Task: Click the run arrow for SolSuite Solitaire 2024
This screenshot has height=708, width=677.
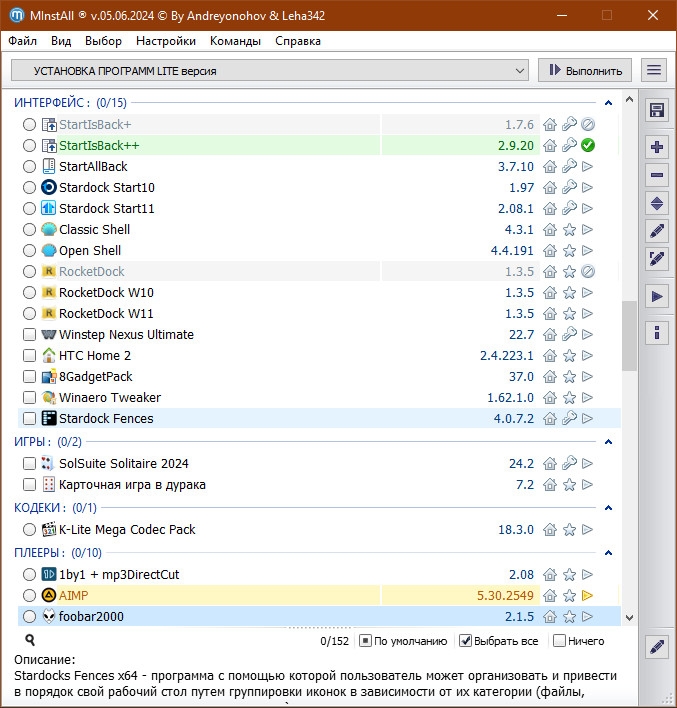Action: point(587,463)
